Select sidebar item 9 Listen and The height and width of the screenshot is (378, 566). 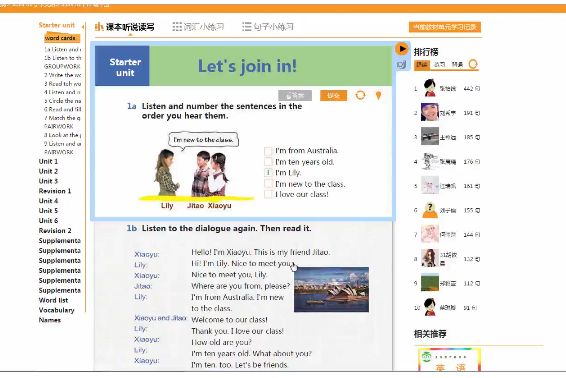tap(62, 144)
